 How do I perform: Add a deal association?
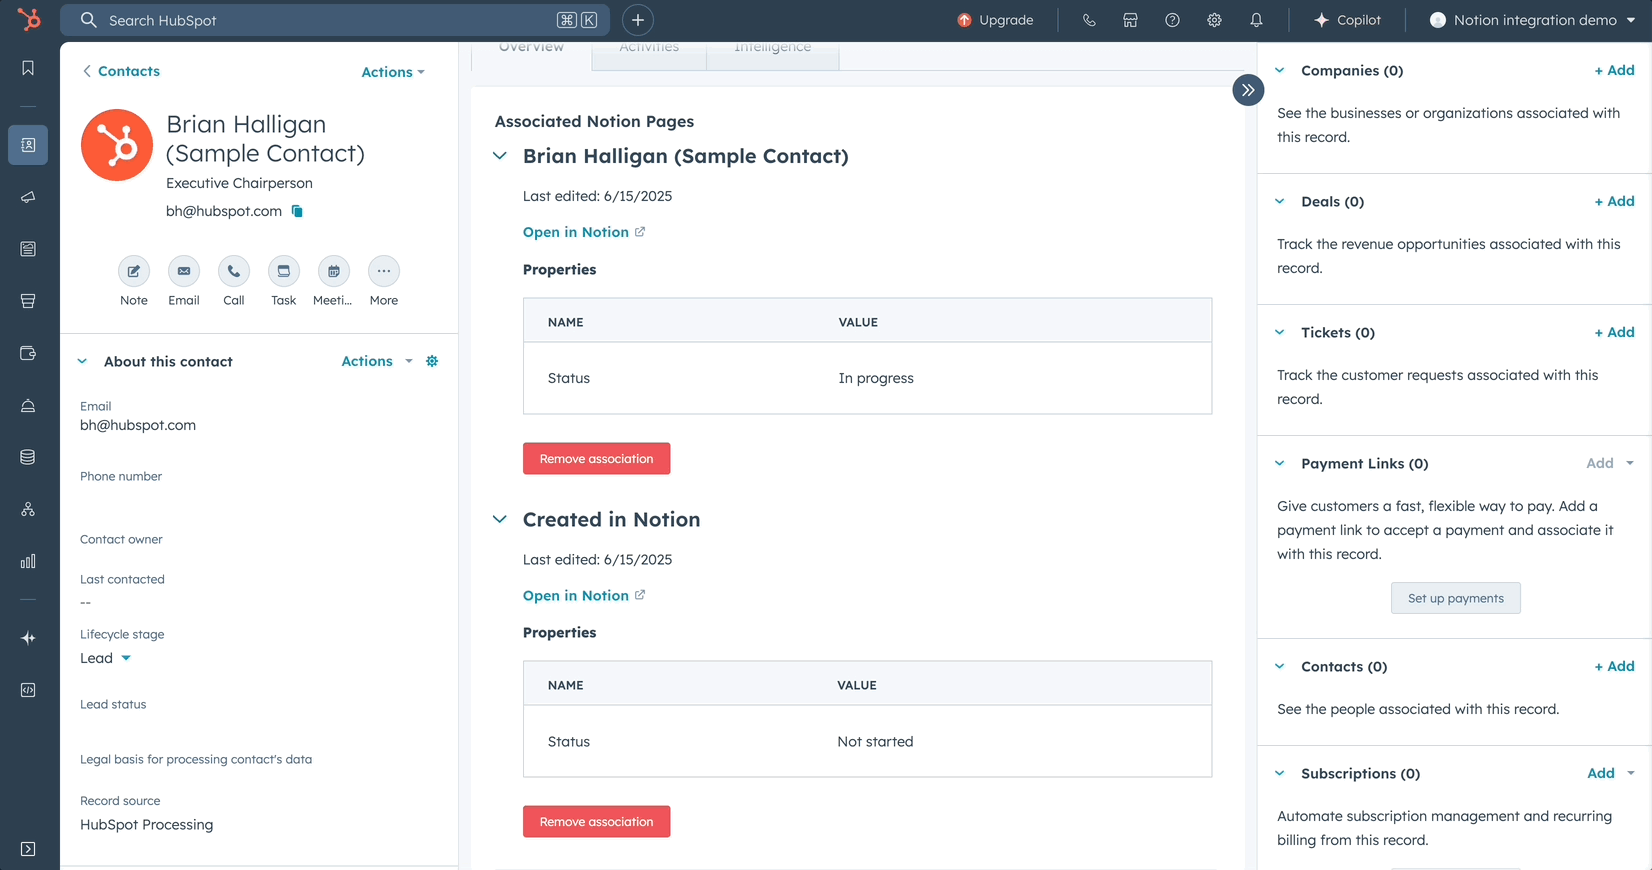(x=1614, y=201)
